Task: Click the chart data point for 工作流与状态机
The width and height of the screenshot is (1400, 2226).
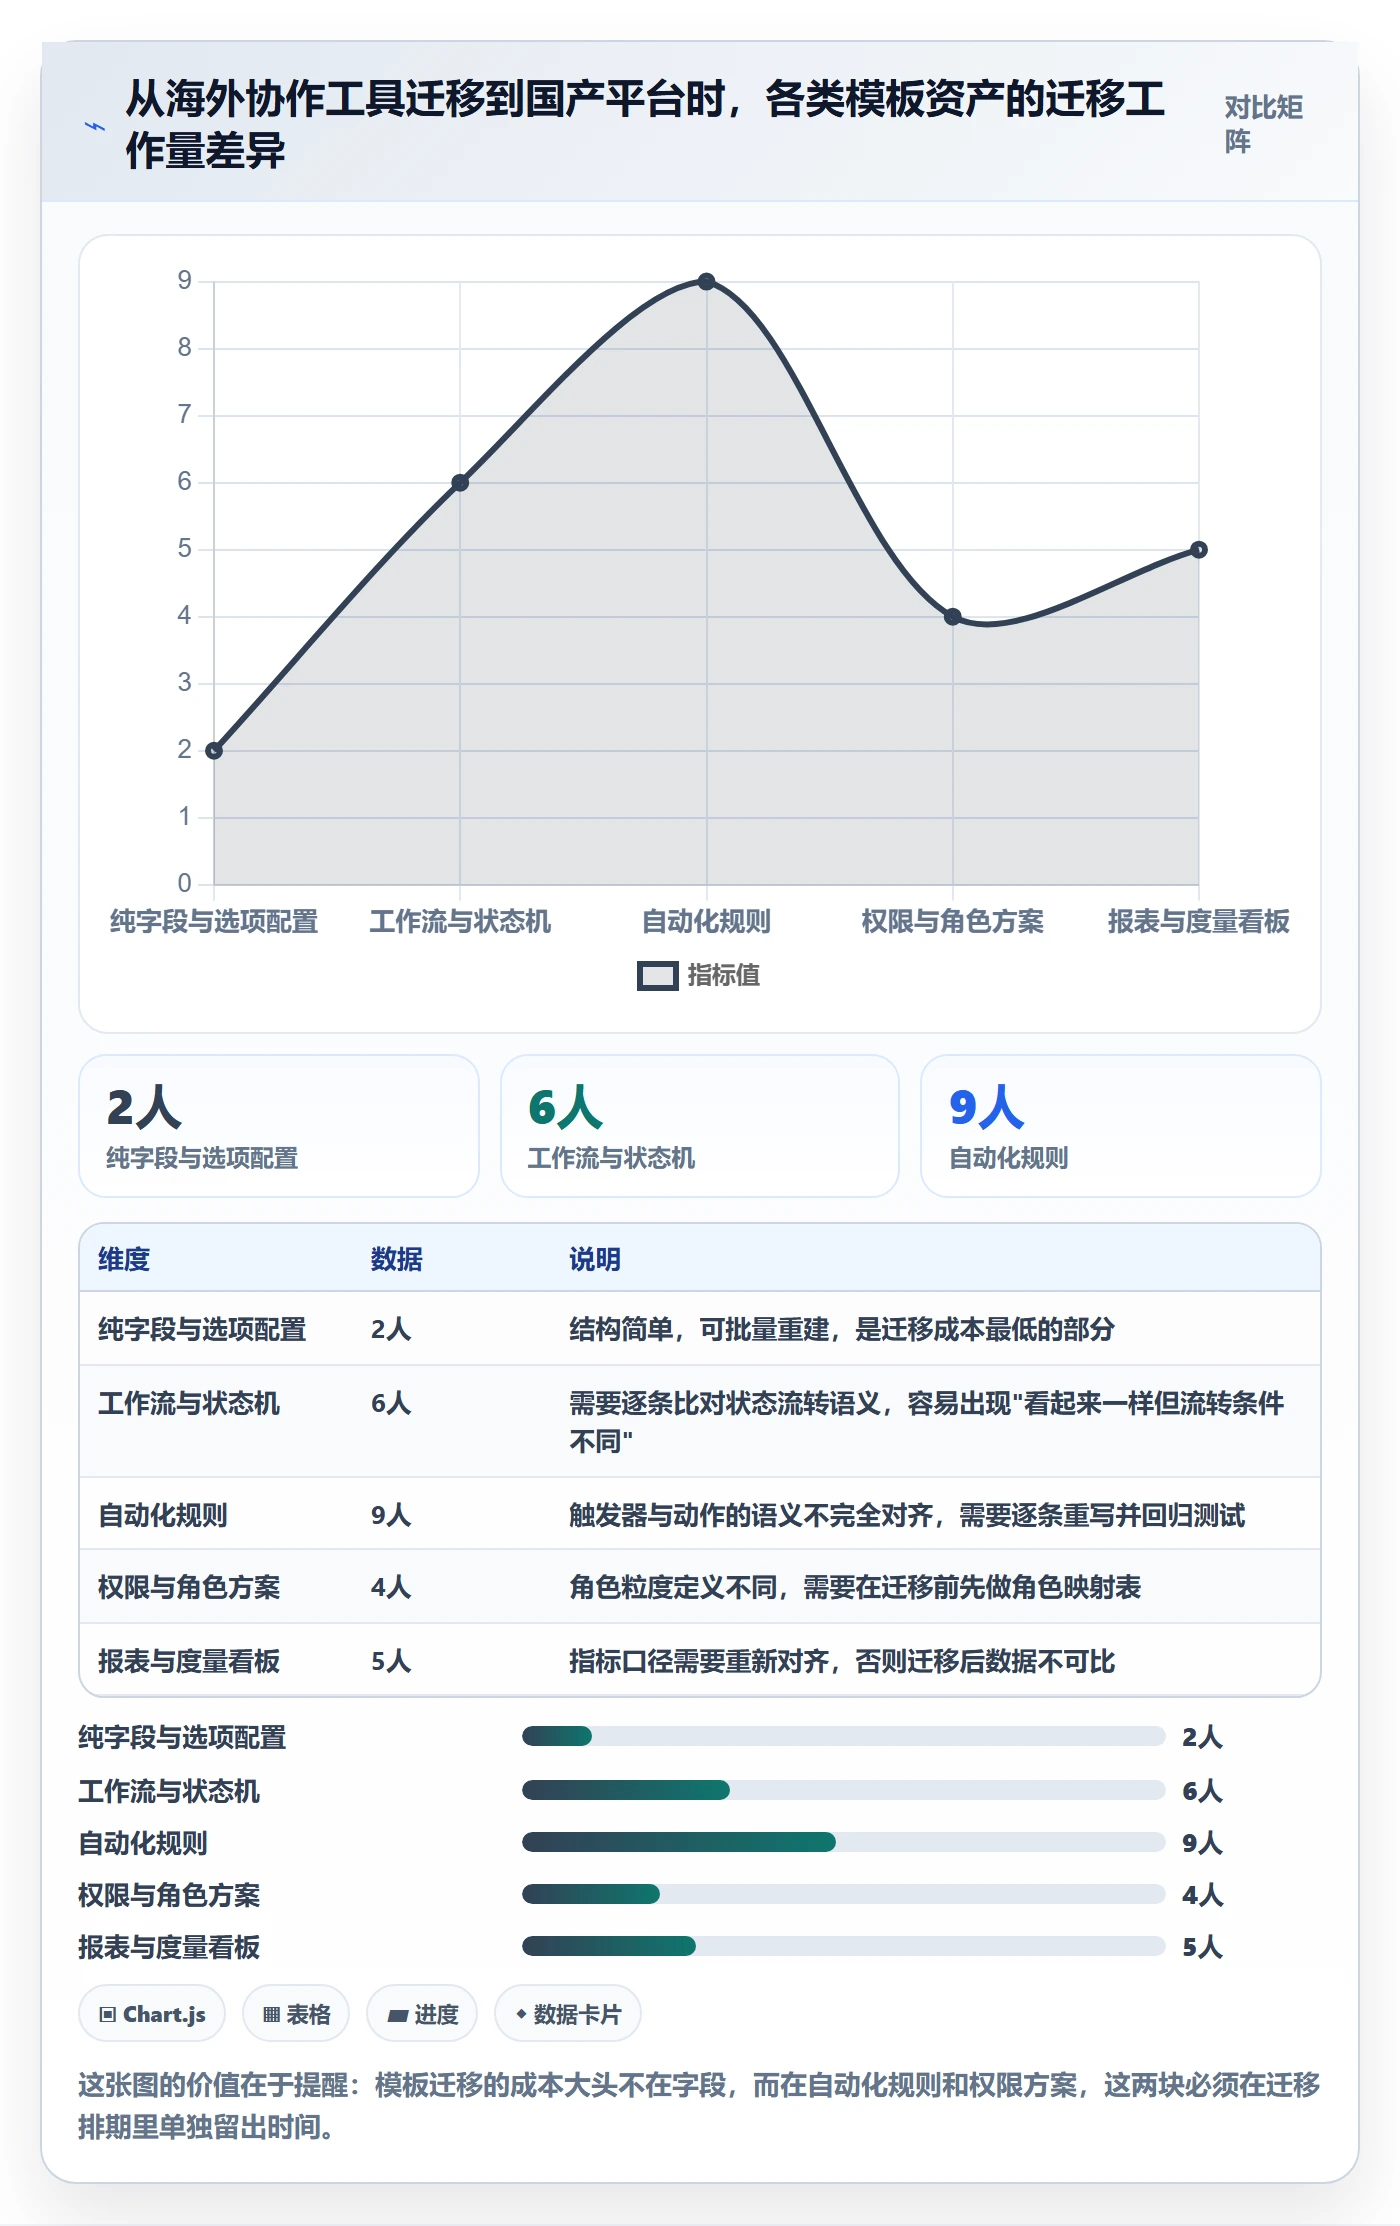Action: pos(460,483)
